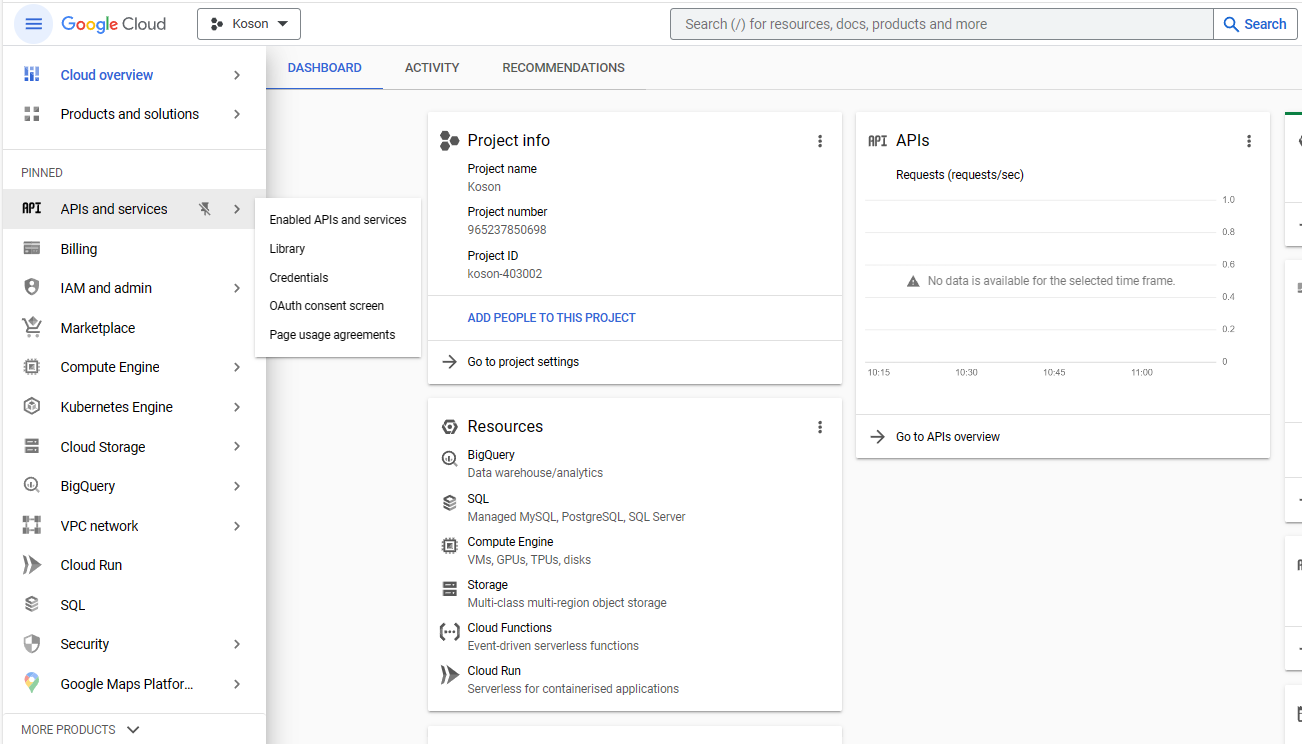Screen dimensions: 1302x744
Task: Open the Storage resource link
Action: click(x=488, y=585)
